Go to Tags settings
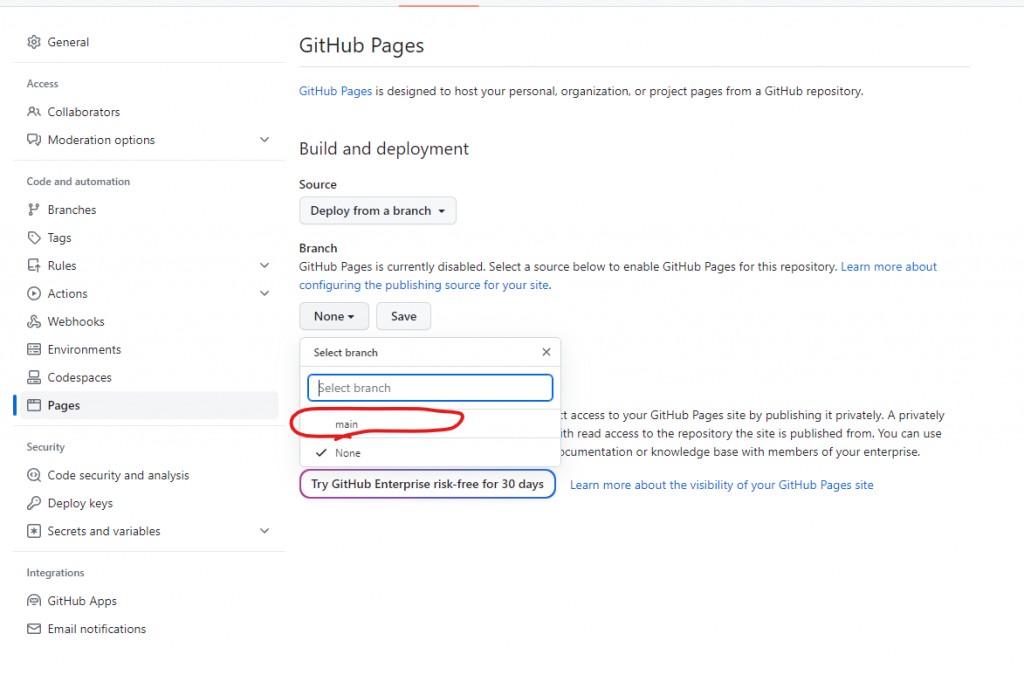The width and height of the screenshot is (1024, 675). 59,238
